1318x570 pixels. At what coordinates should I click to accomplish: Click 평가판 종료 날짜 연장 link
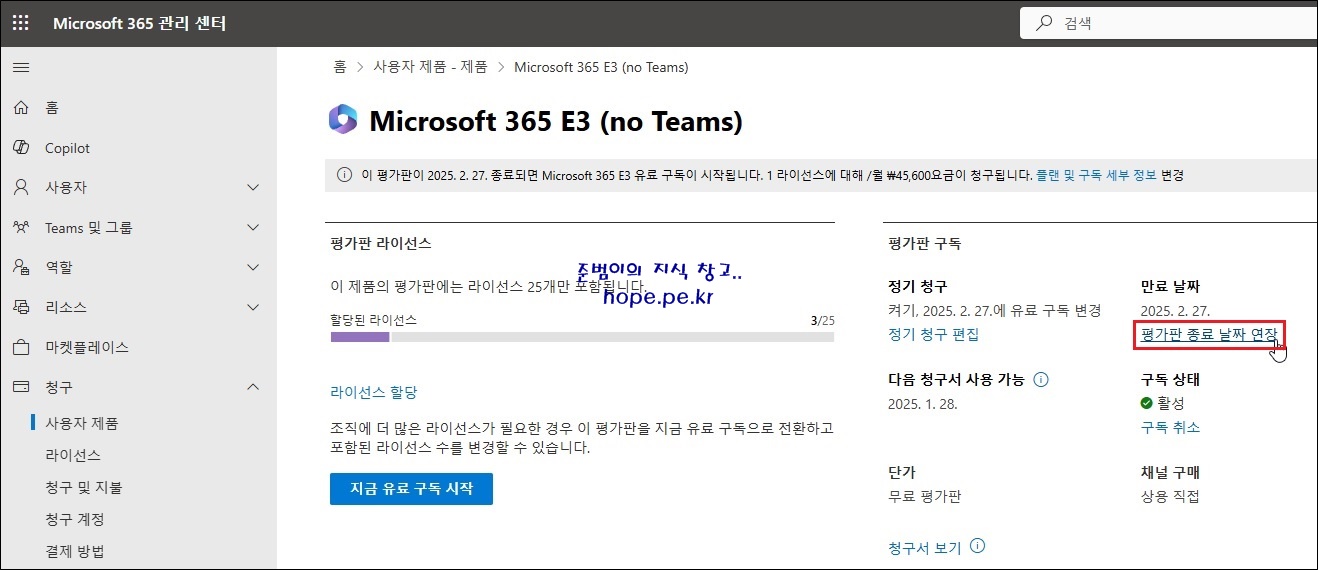pos(1209,335)
